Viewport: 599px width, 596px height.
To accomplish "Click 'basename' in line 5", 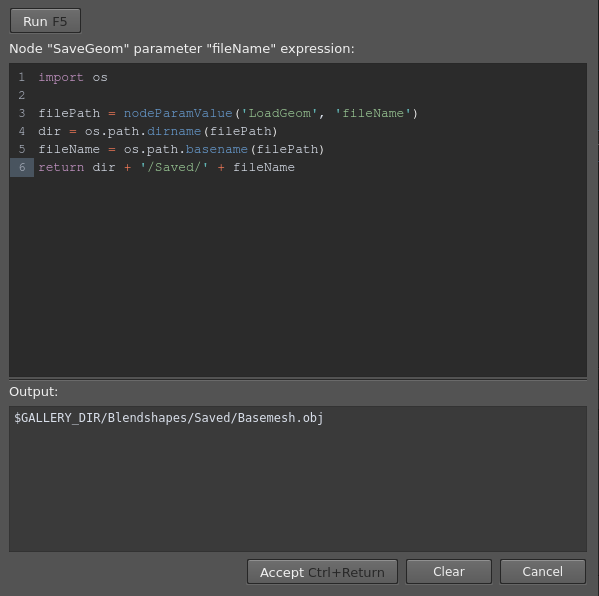I will [x=217, y=149].
